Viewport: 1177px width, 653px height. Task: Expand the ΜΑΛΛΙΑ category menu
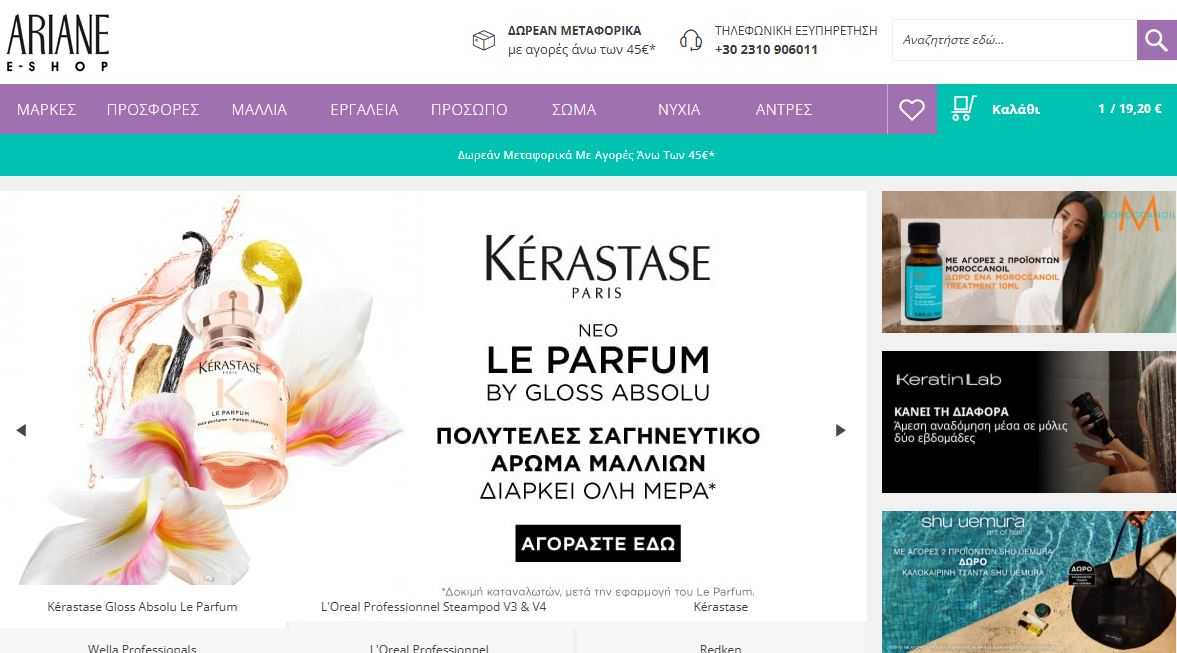click(x=259, y=110)
